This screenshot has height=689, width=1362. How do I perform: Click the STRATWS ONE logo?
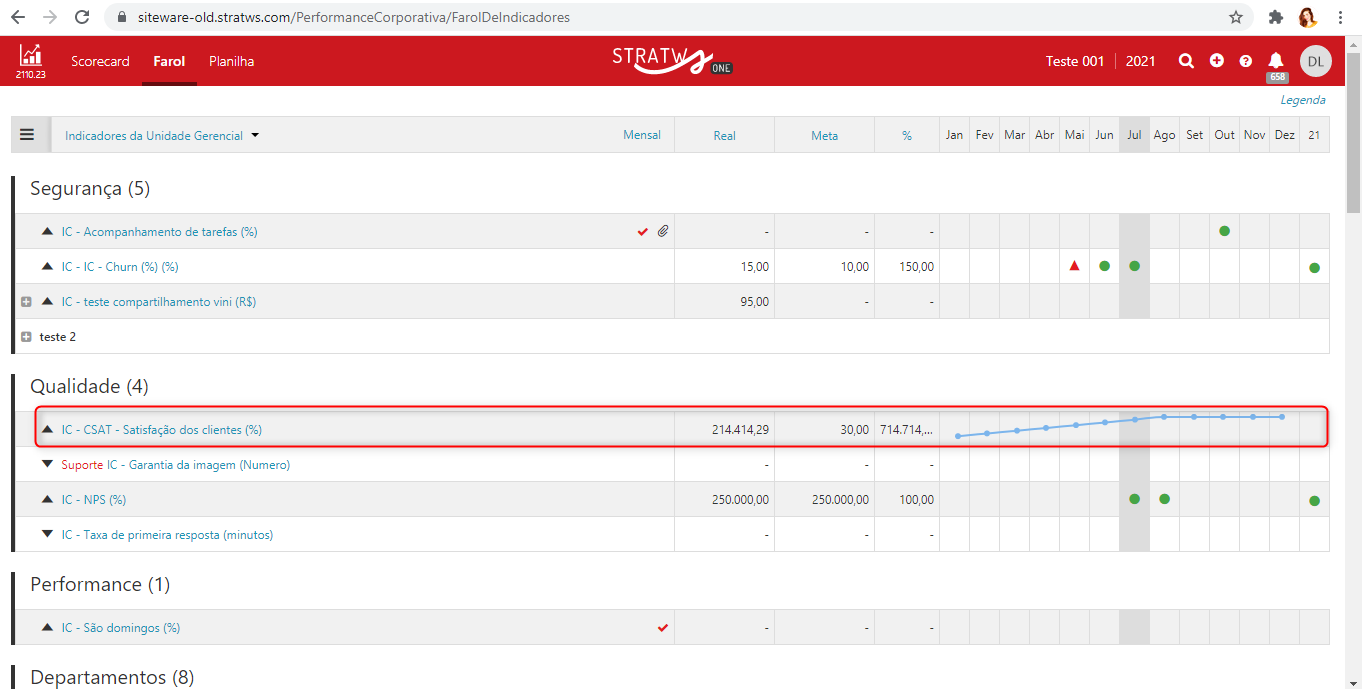click(x=672, y=60)
